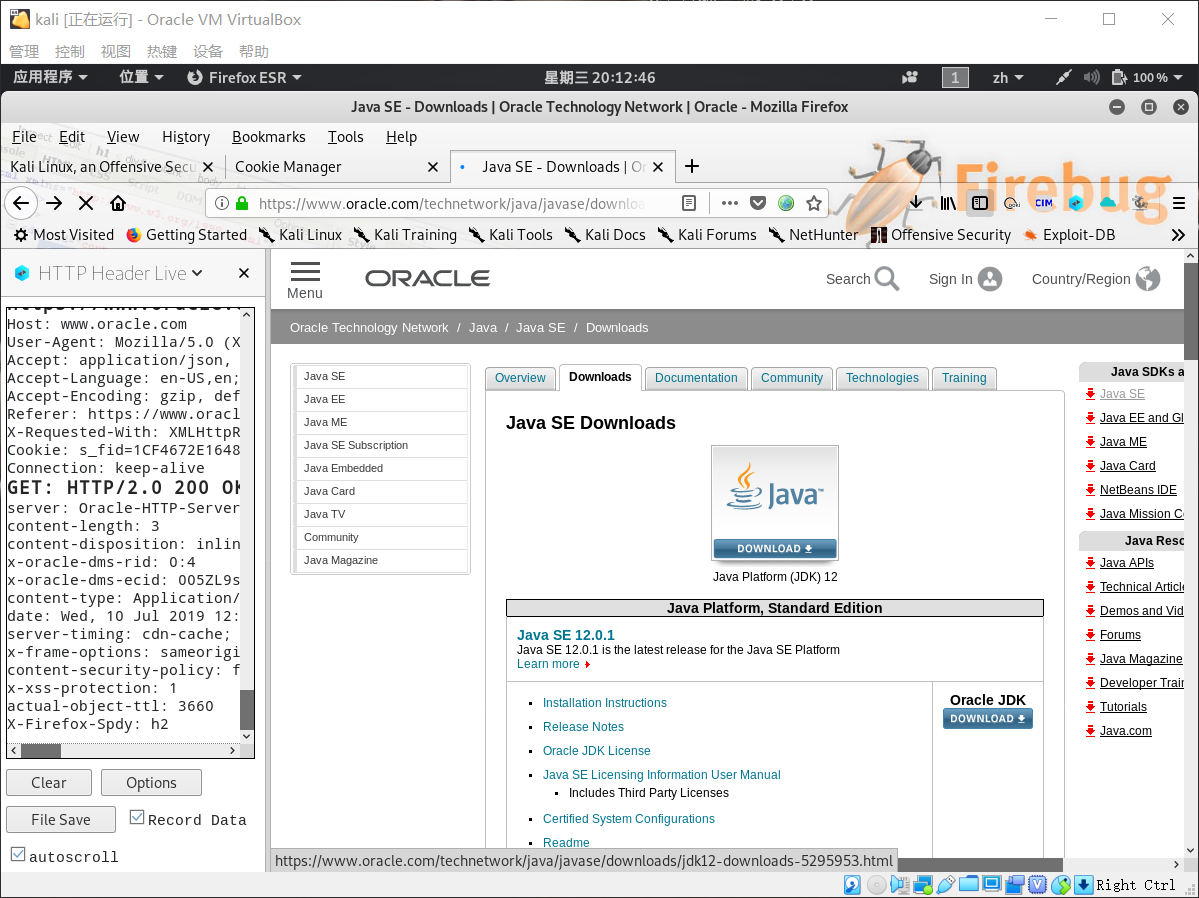This screenshot has height=898, width=1199.
Task: Expand Kali 应用程序 applications menu
Action: [x=50, y=77]
